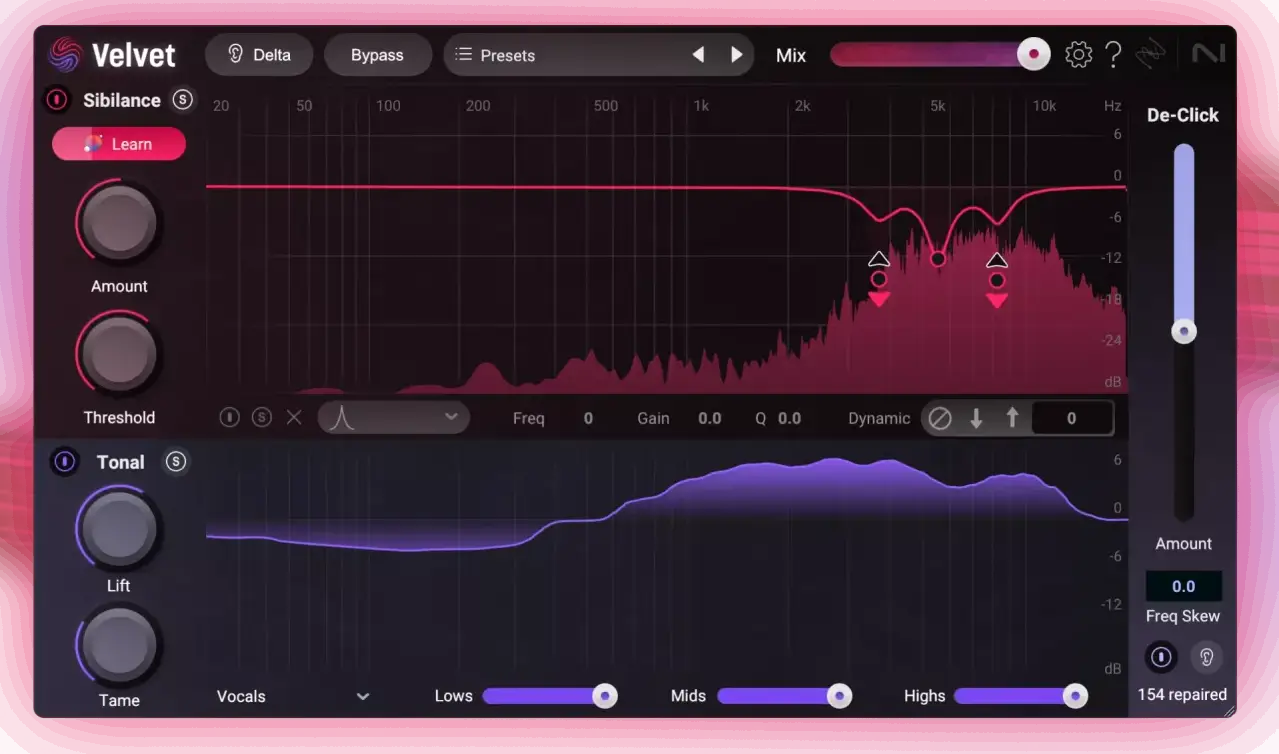Load the next preset with right arrow

737,55
